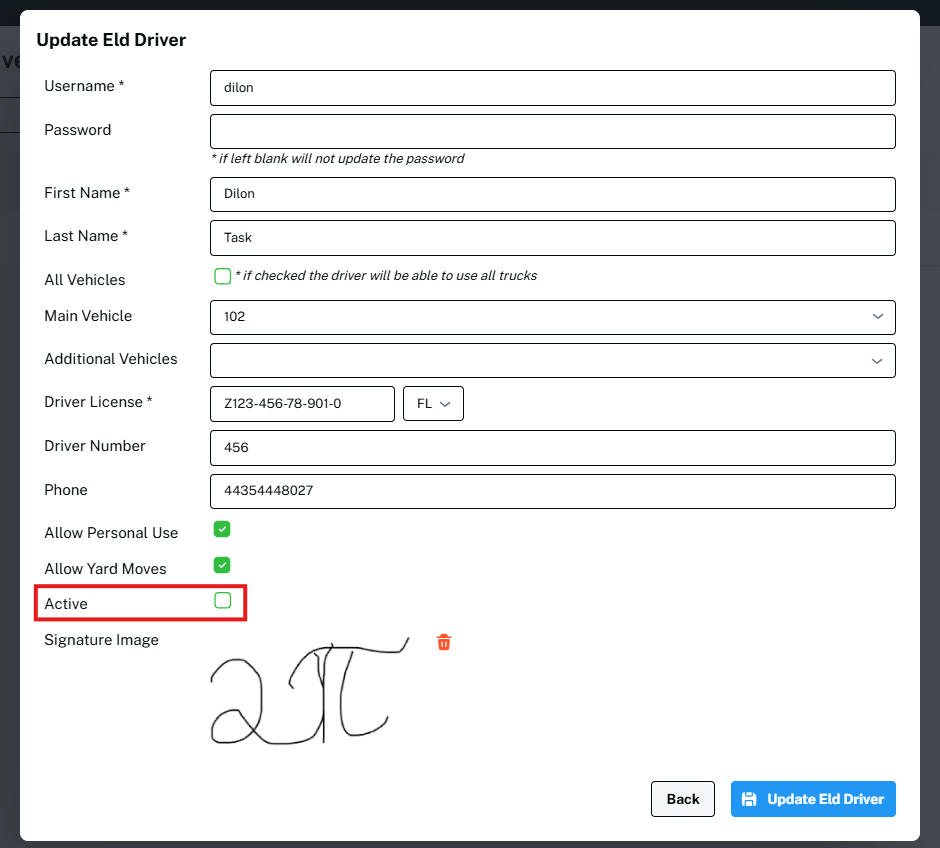Enable the All Vehicles checkbox

tap(223, 276)
